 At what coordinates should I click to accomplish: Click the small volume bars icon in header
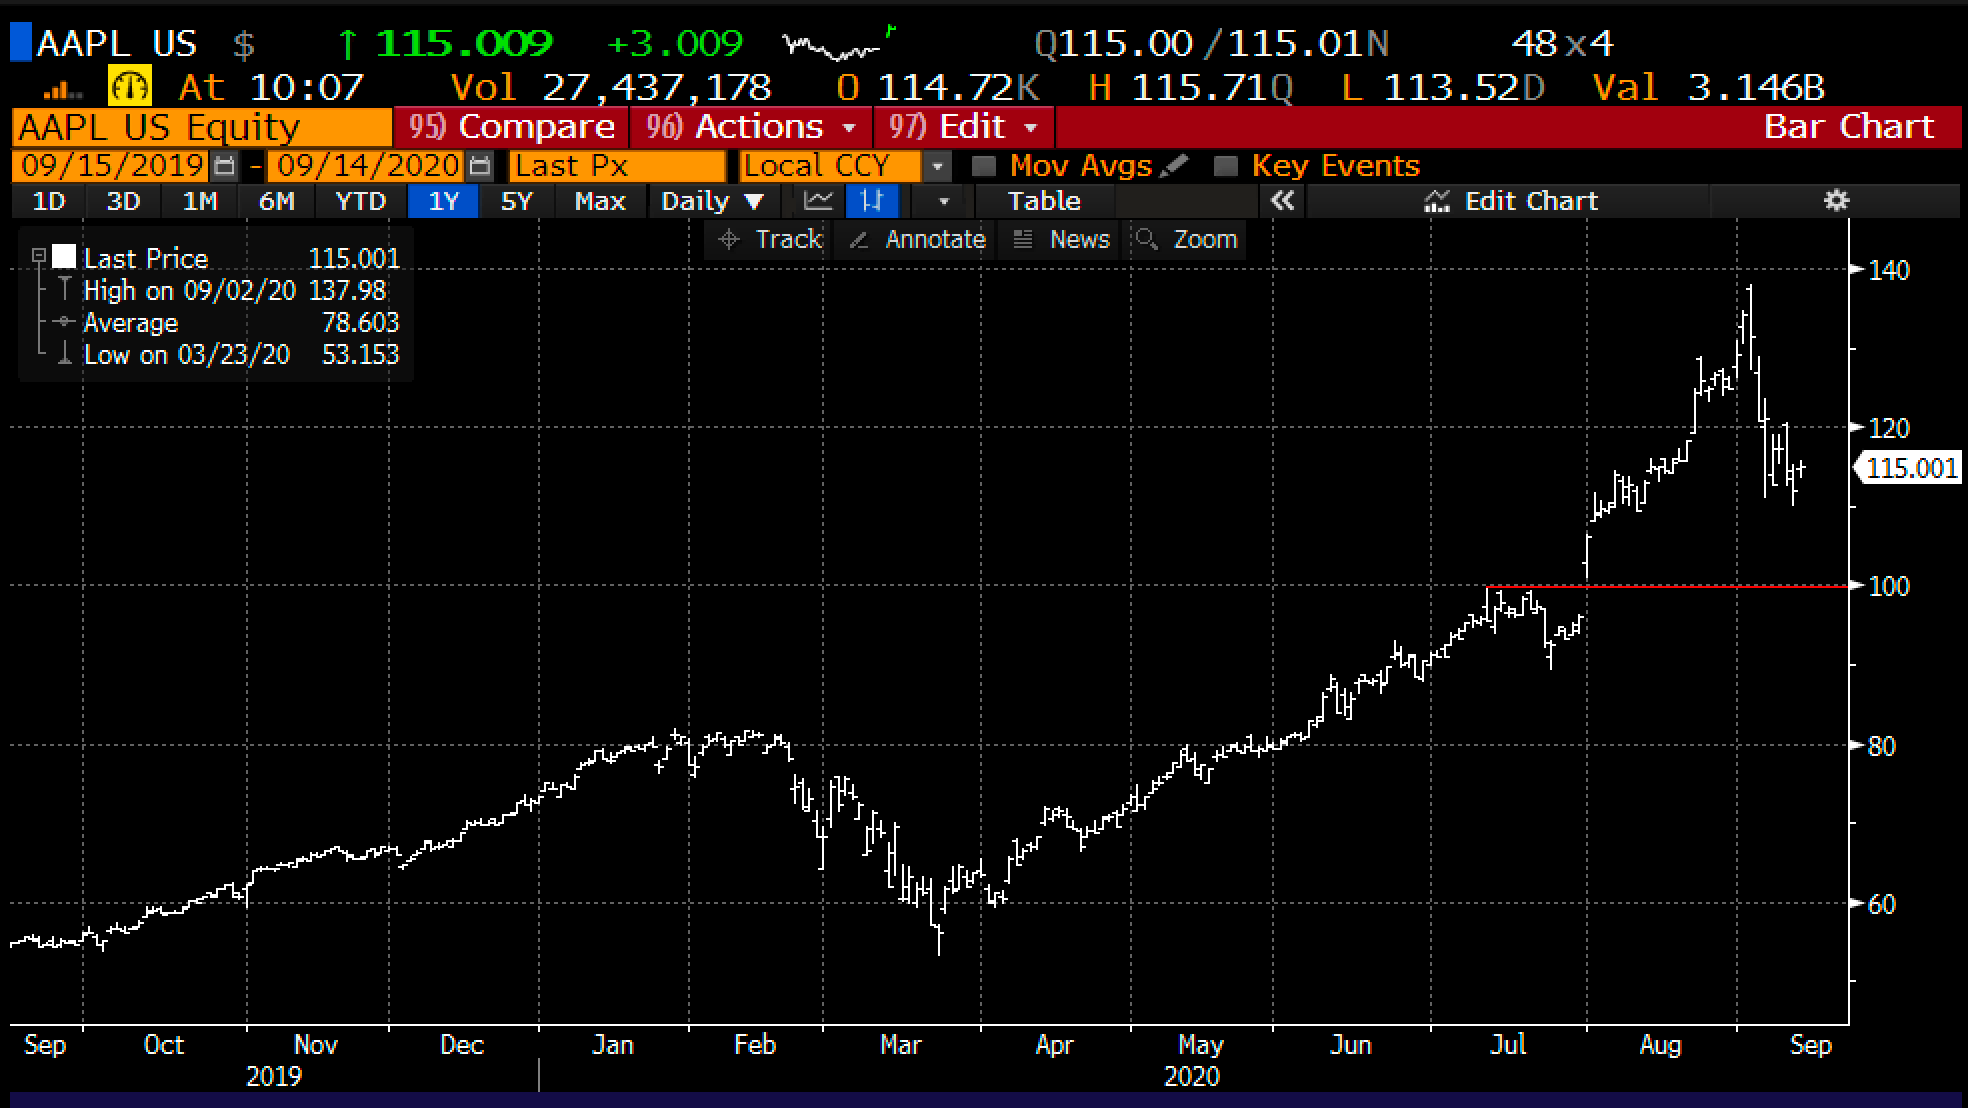[64, 91]
